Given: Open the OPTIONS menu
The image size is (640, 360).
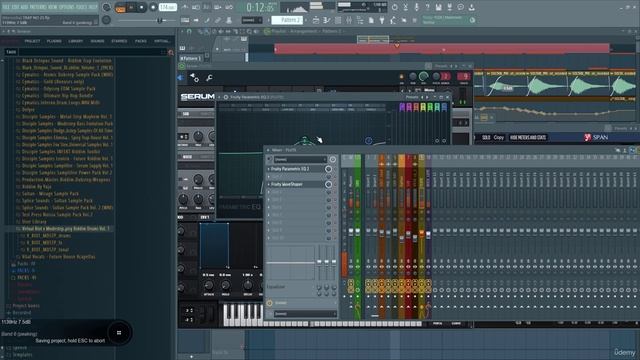Looking at the screenshot, I should (x=67, y=7).
